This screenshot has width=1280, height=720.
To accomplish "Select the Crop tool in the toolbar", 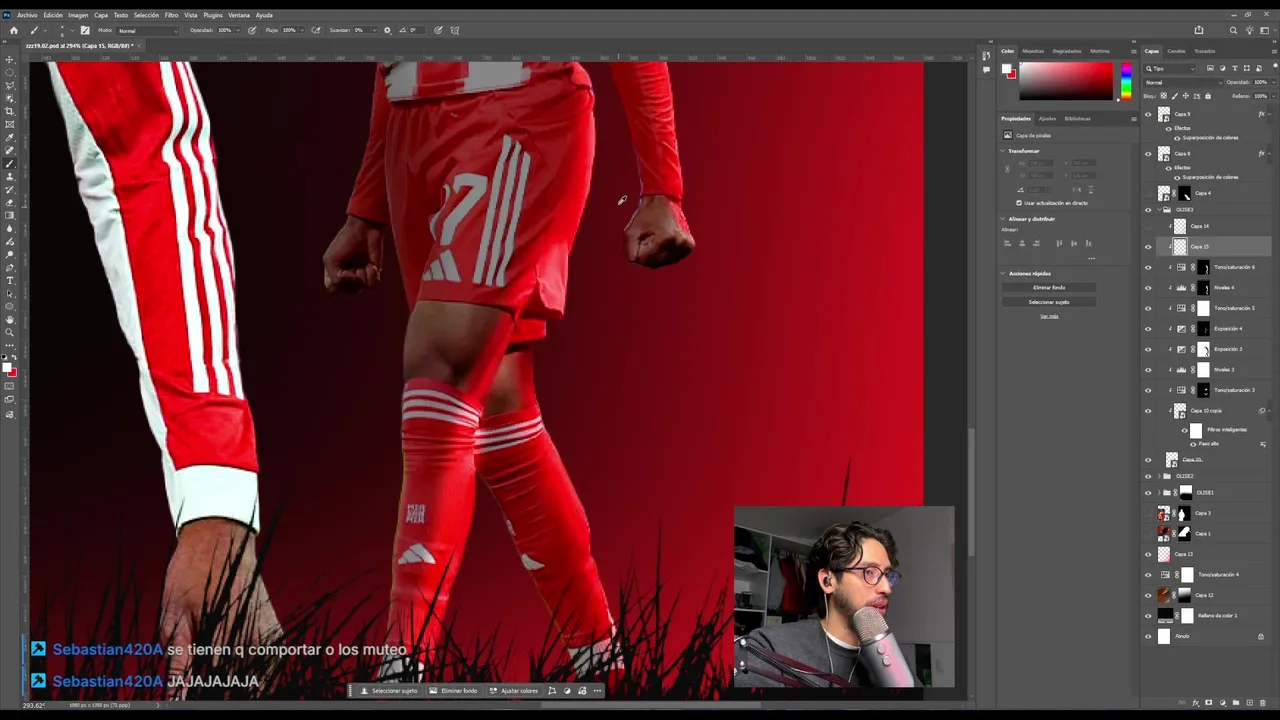I will [x=10, y=110].
